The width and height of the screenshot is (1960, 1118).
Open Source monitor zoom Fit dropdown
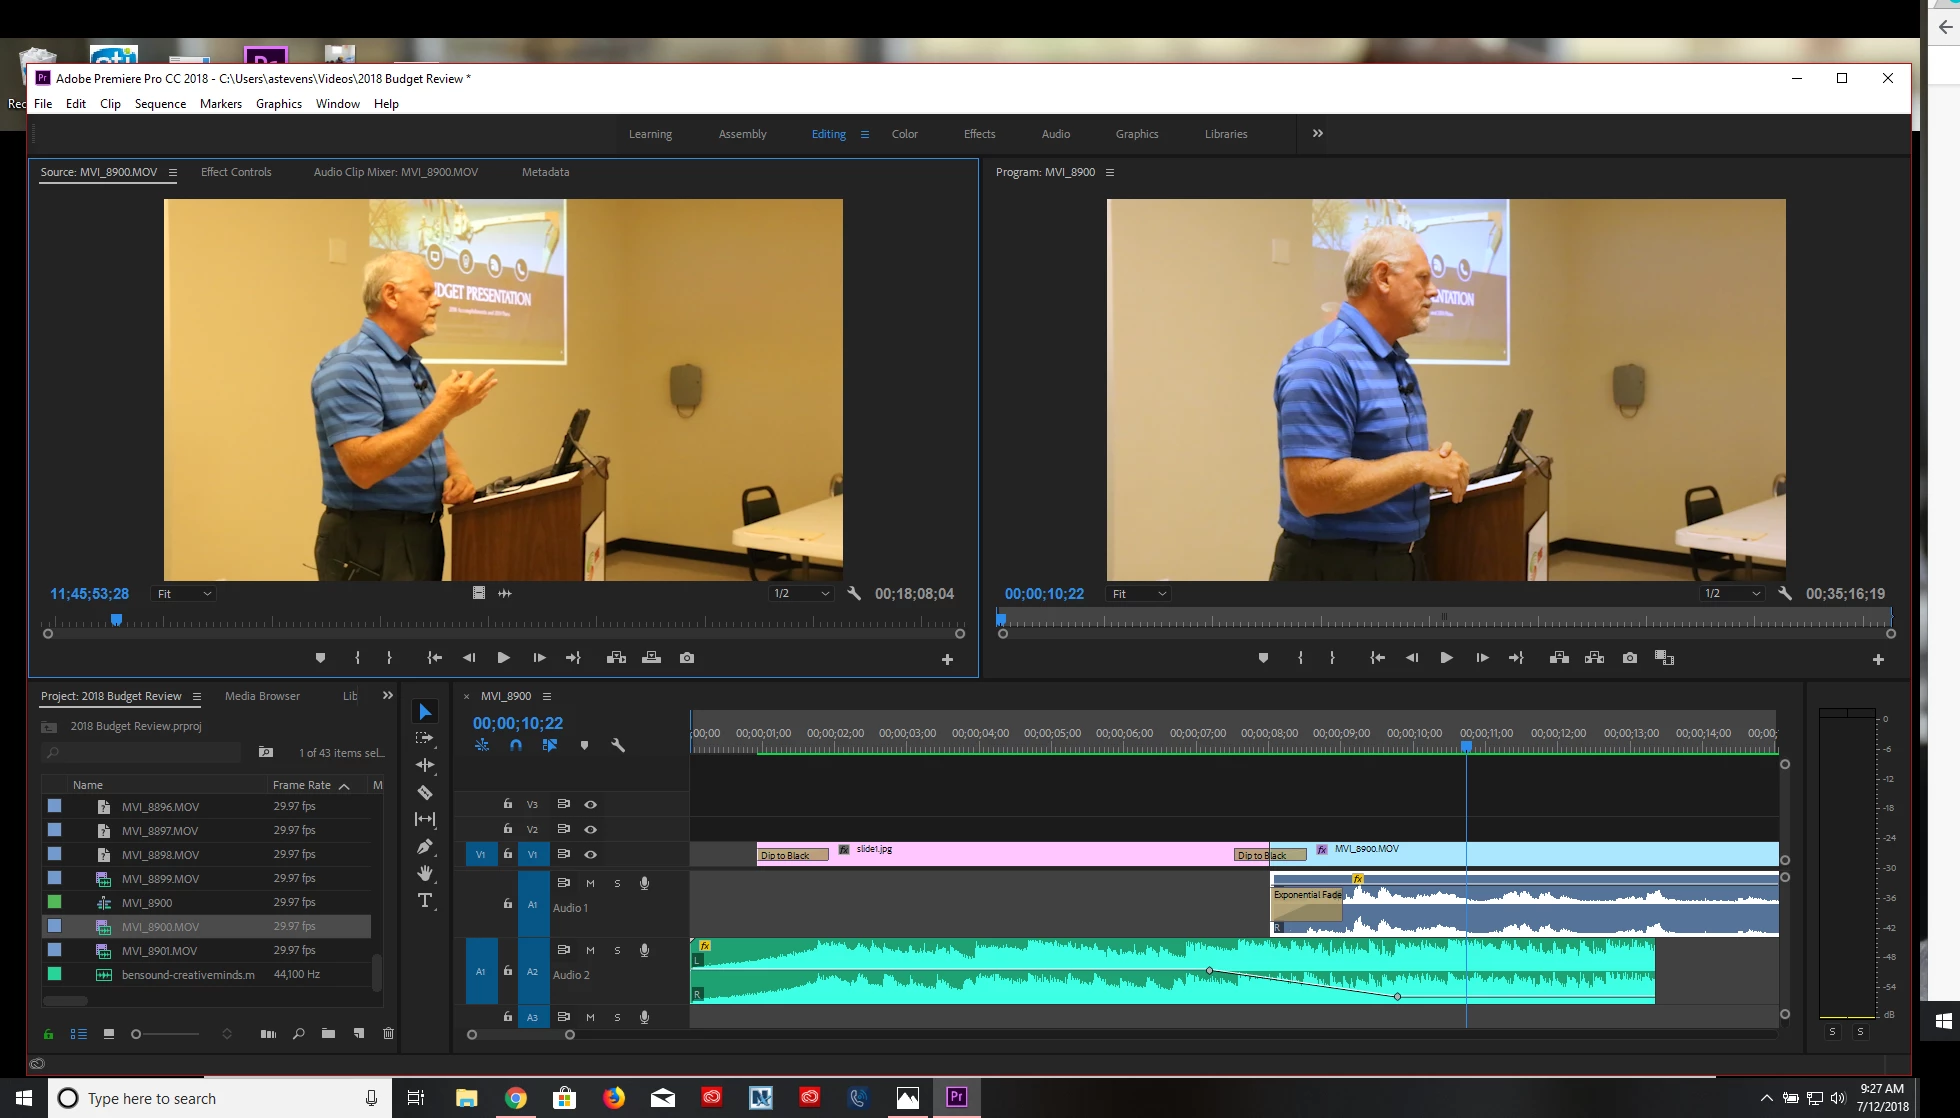(x=184, y=594)
